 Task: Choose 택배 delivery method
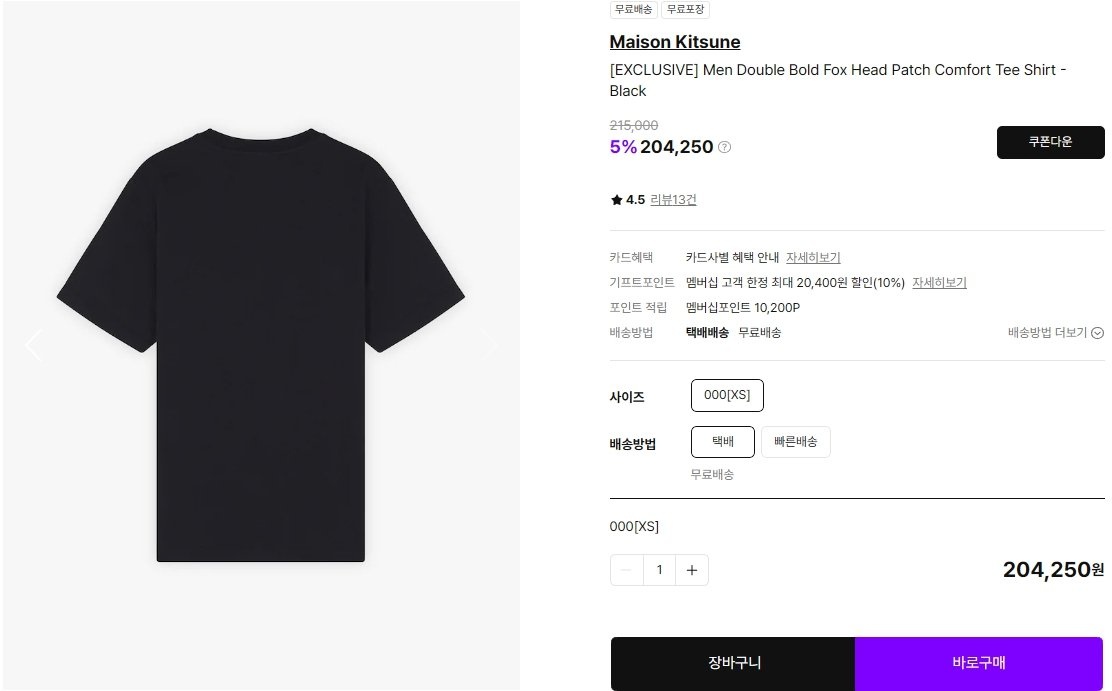[x=723, y=442]
